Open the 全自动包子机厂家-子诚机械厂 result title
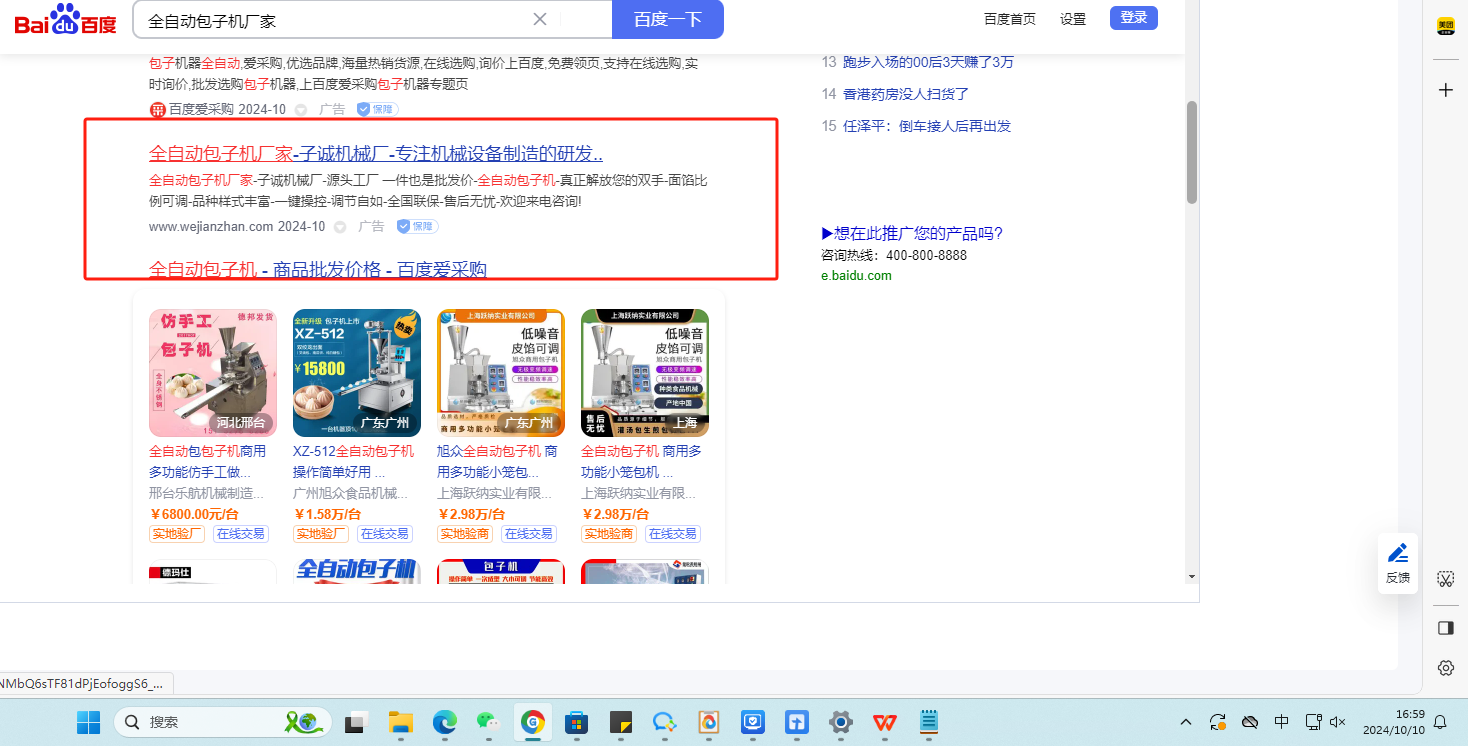 tap(376, 154)
